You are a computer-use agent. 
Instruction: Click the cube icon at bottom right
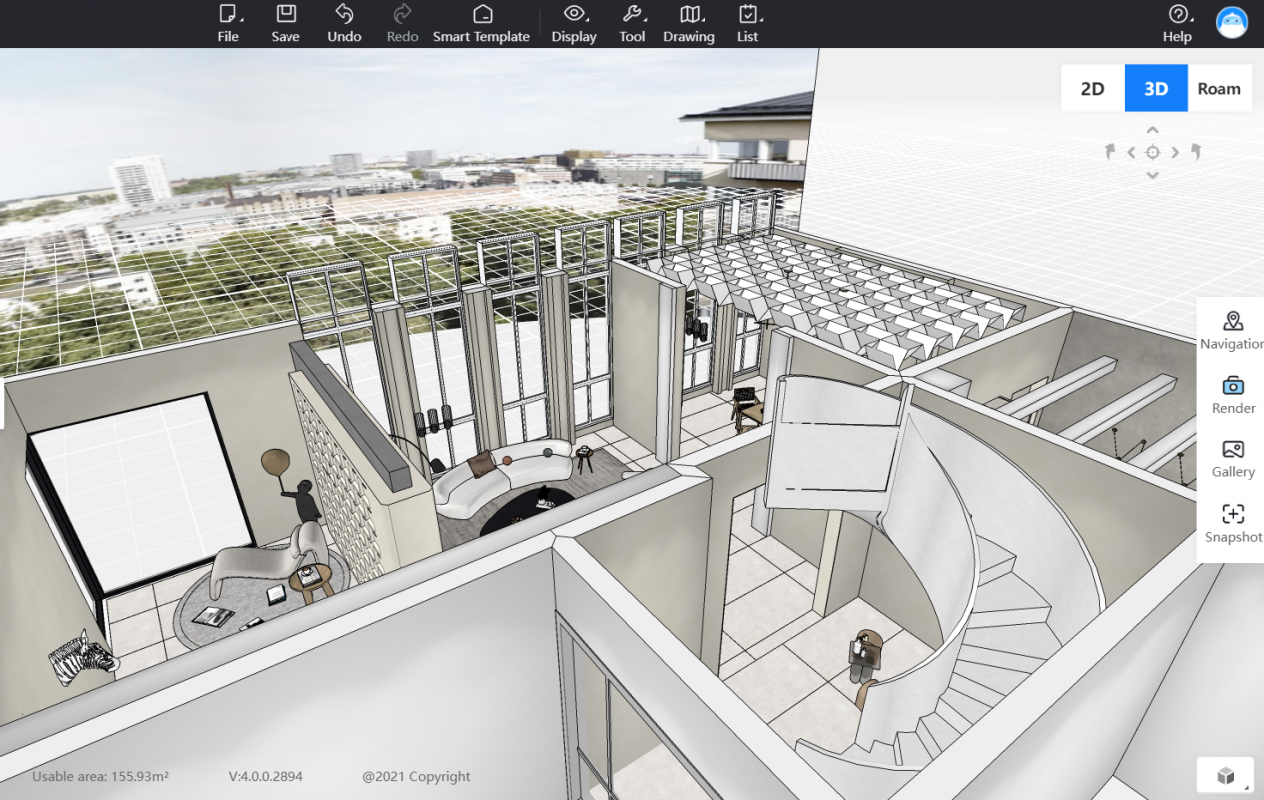point(1225,776)
